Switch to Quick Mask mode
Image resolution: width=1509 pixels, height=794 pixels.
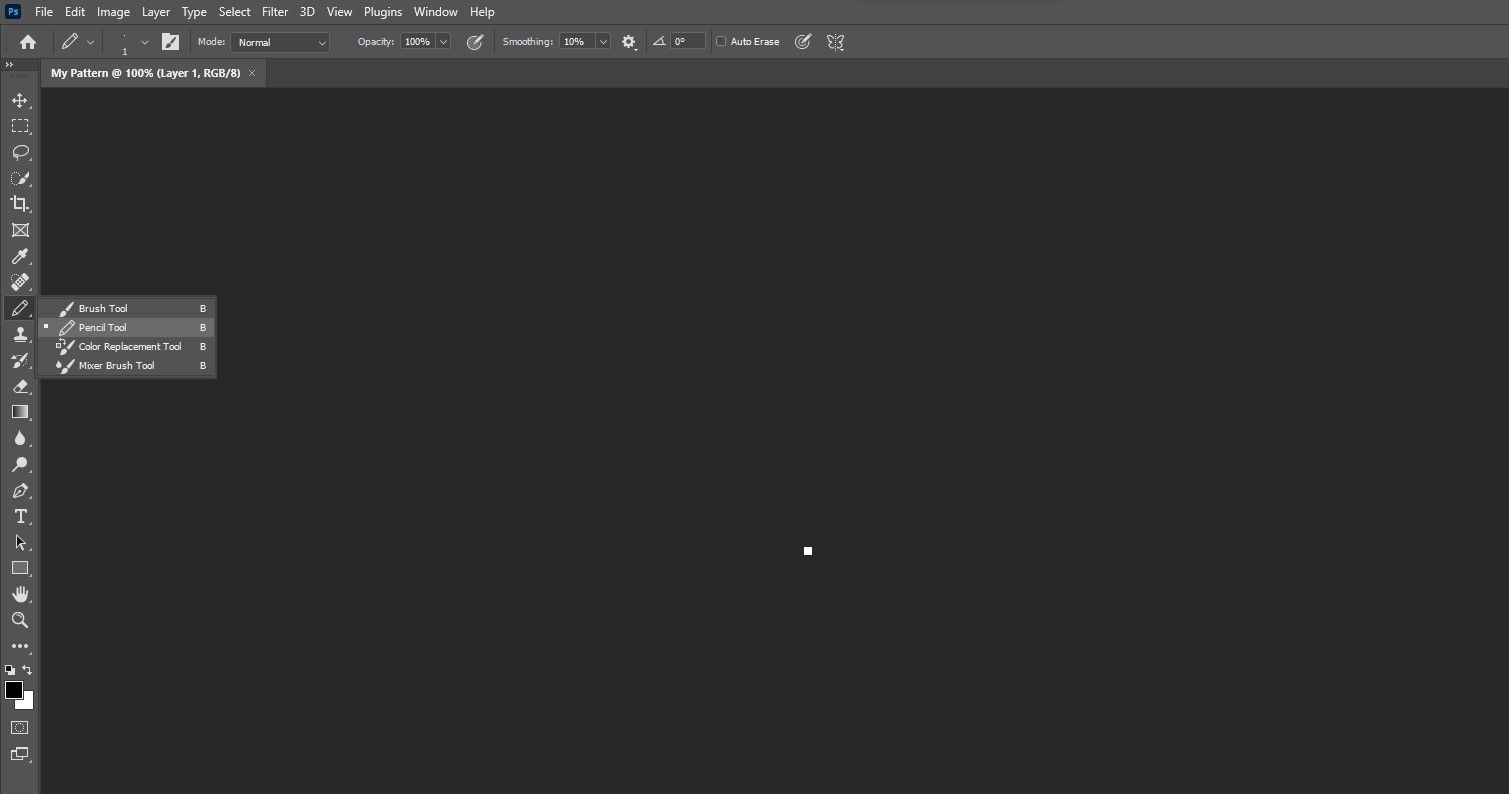pyautogui.click(x=19, y=727)
